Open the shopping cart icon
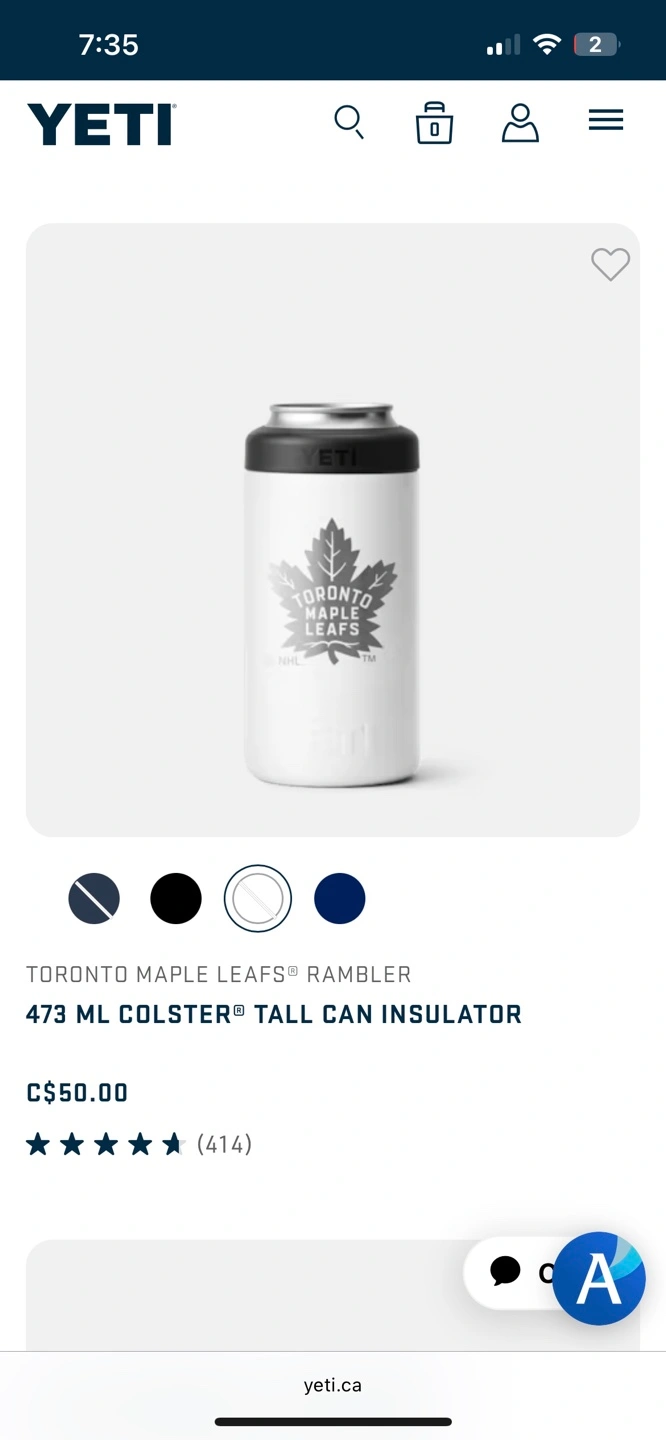This screenshot has height=1440, width=666. click(x=434, y=123)
